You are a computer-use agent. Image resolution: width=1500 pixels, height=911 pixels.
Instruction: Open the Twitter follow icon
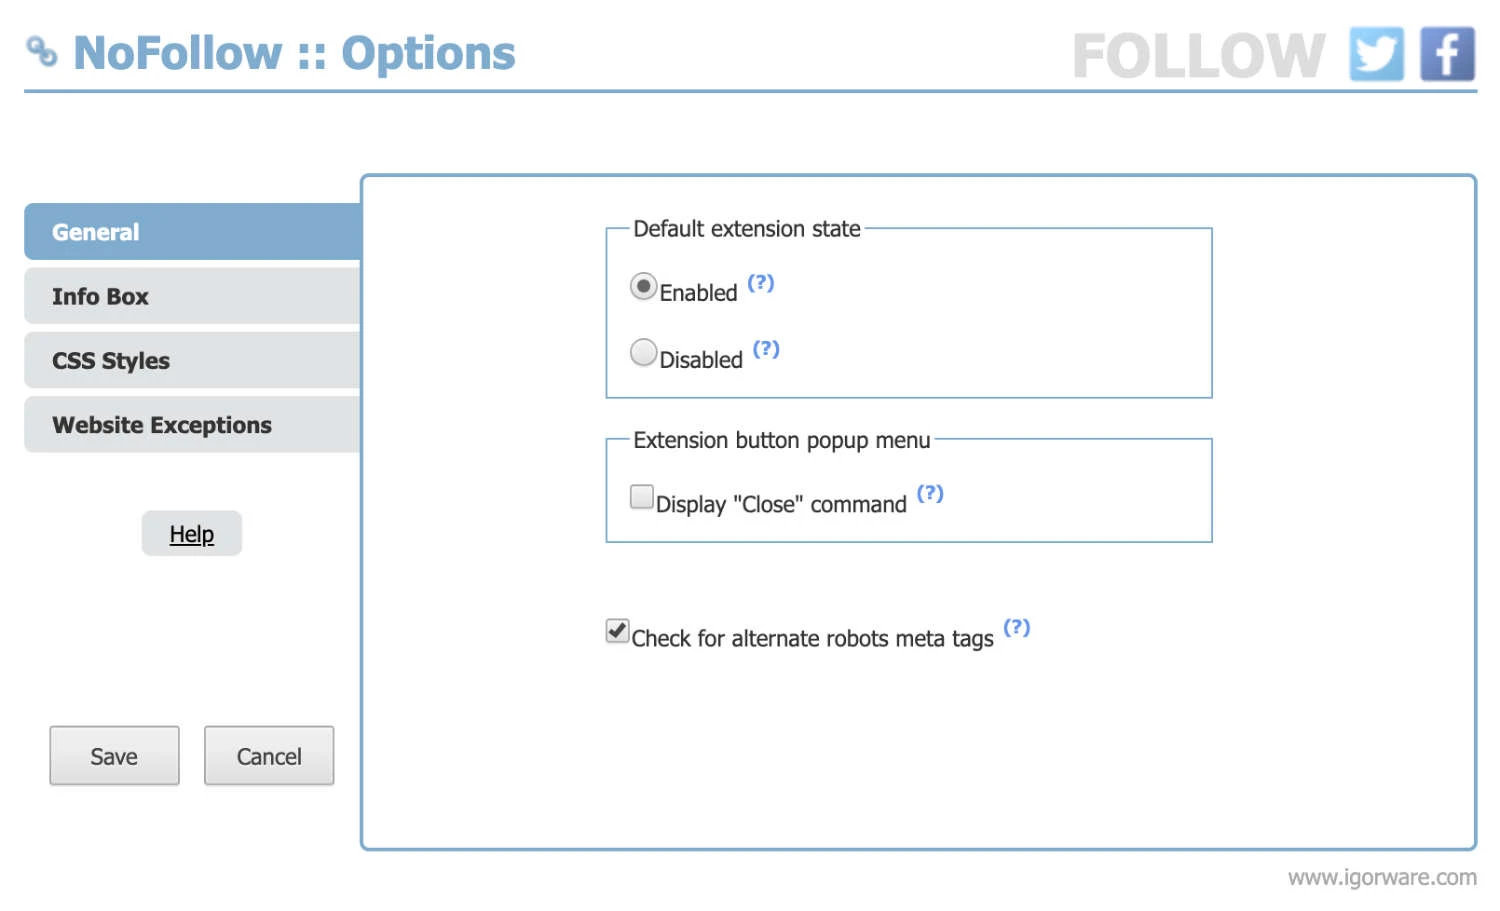point(1375,53)
